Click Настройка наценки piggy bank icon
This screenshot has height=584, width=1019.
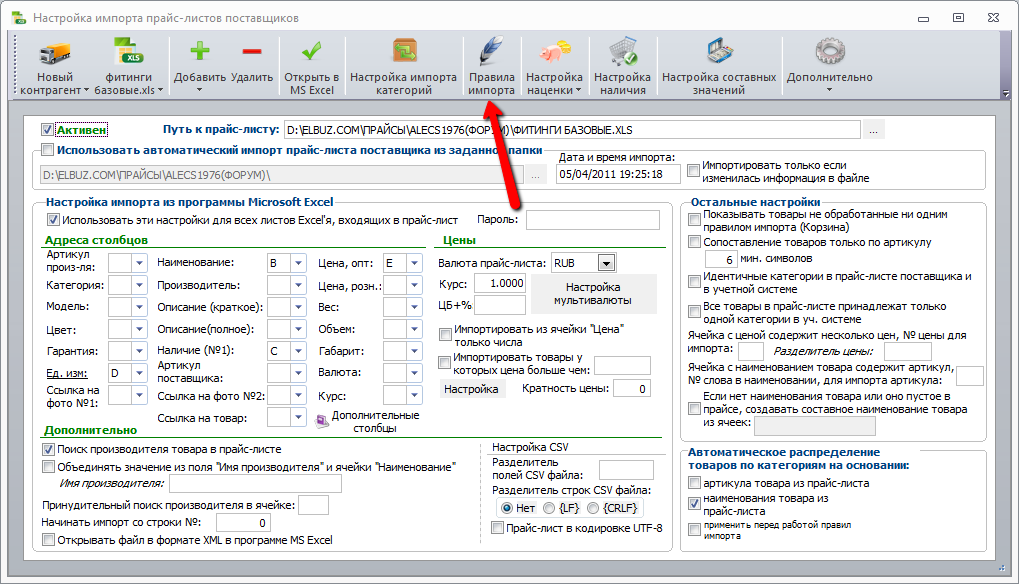(554, 51)
